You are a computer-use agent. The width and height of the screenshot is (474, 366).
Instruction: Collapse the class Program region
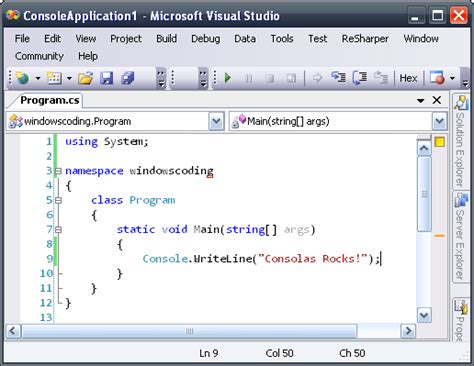tap(58, 200)
